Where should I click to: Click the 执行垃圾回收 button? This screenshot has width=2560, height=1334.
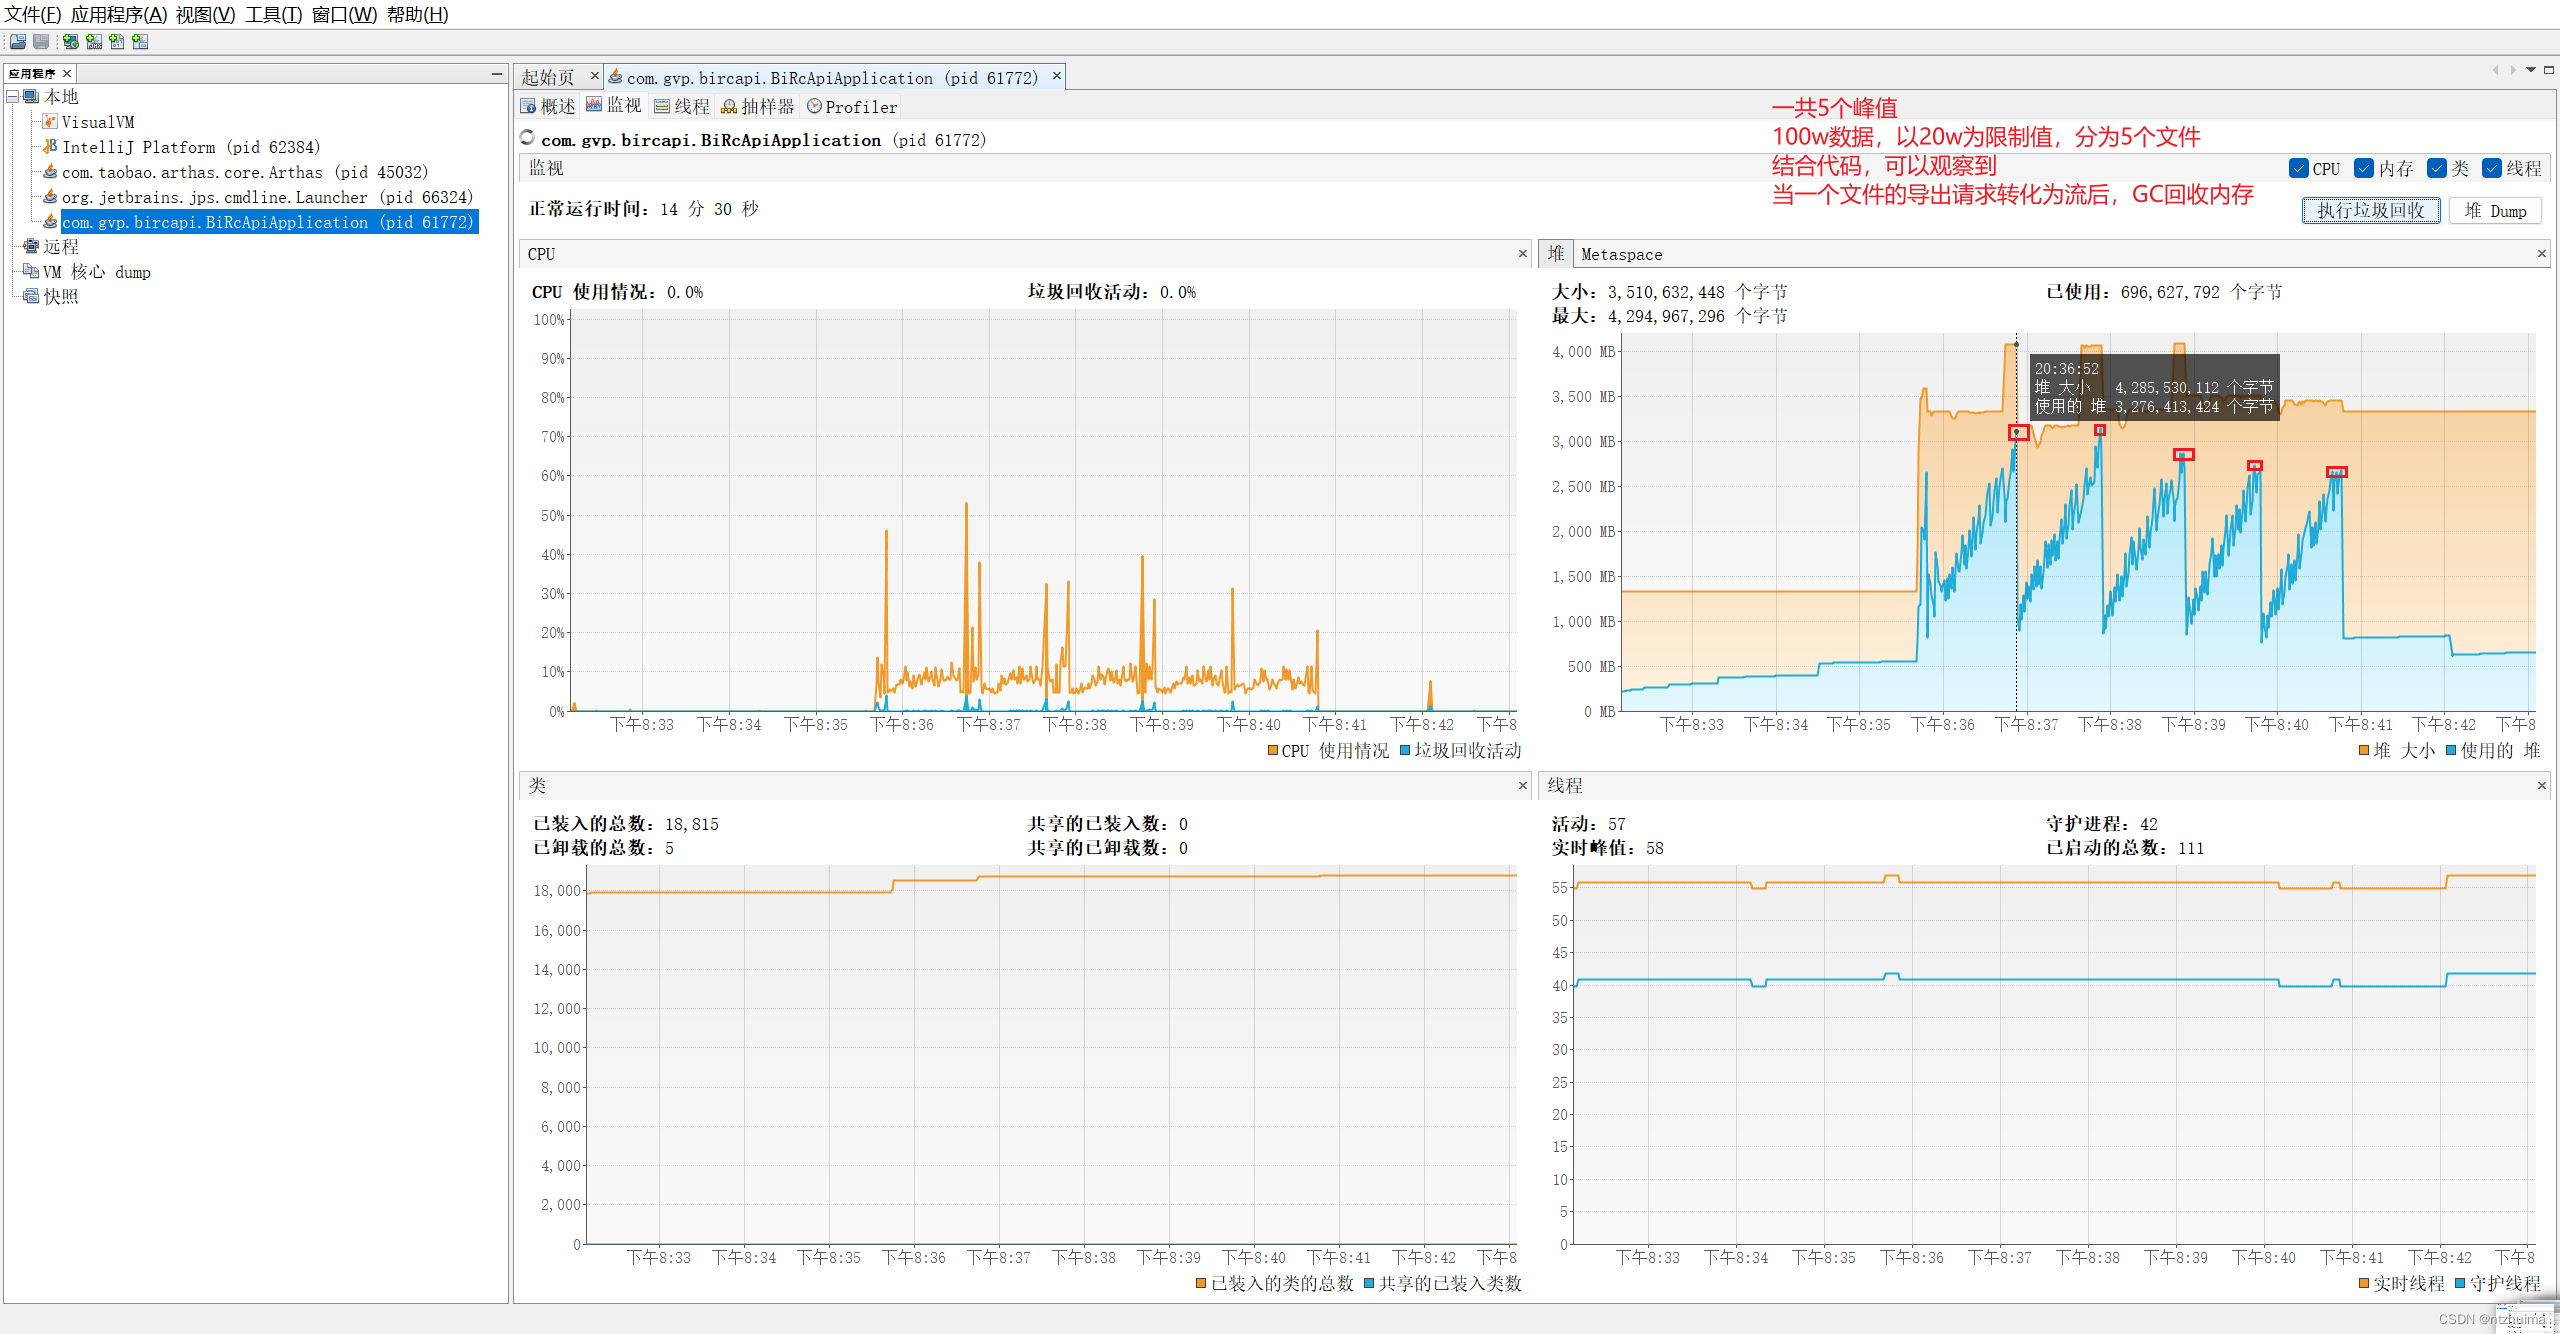coord(2371,211)
